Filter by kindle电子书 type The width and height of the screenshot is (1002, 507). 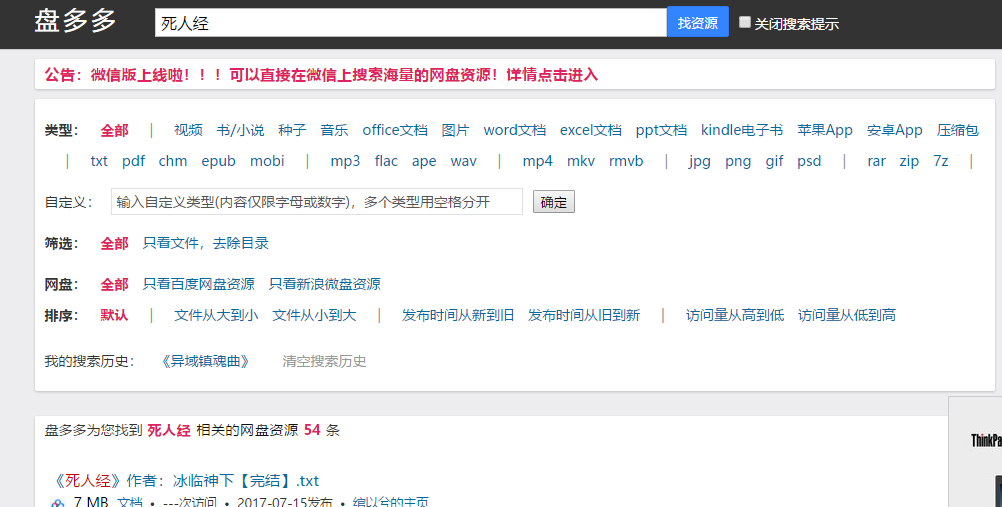pos(742,130)
